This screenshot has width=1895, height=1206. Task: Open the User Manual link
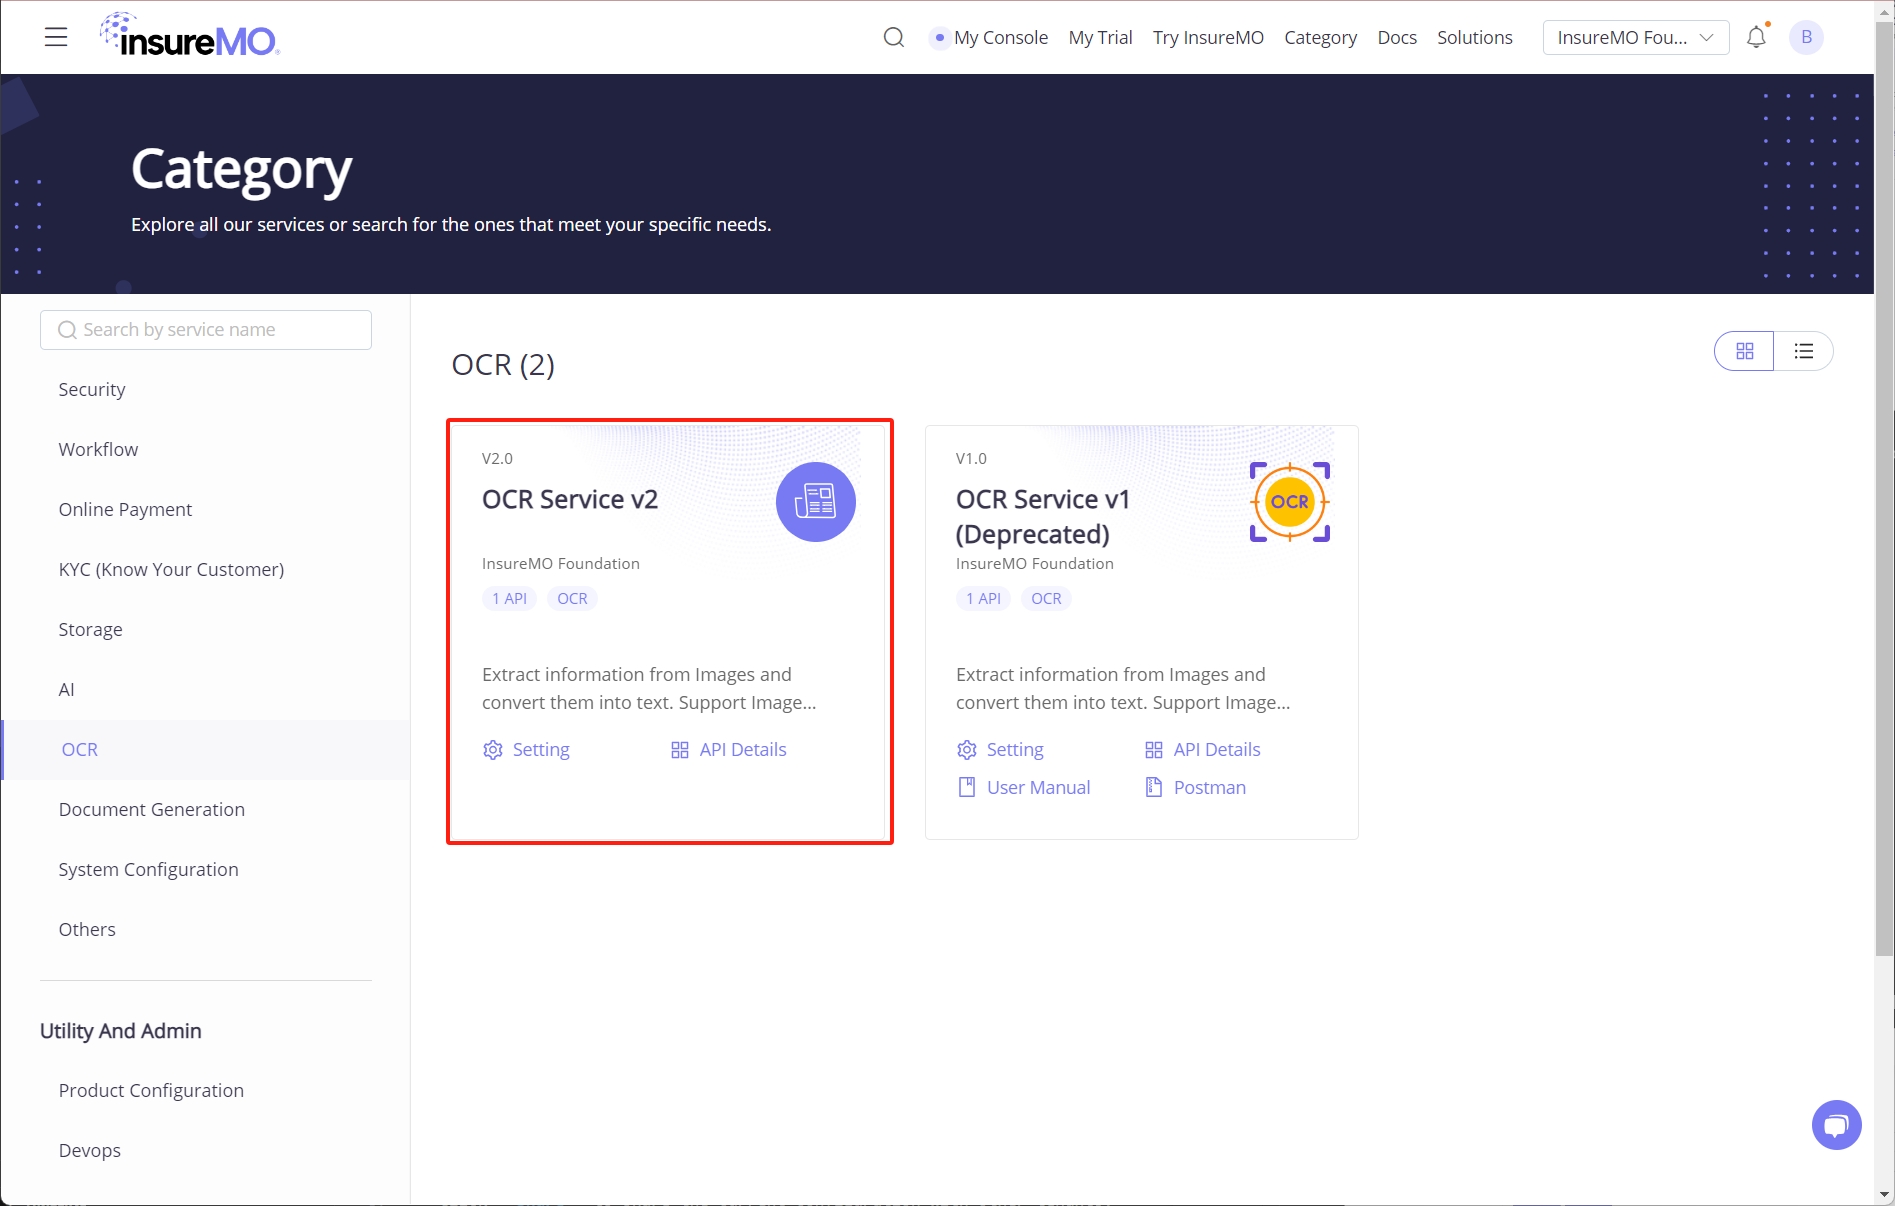[1039, 788]
